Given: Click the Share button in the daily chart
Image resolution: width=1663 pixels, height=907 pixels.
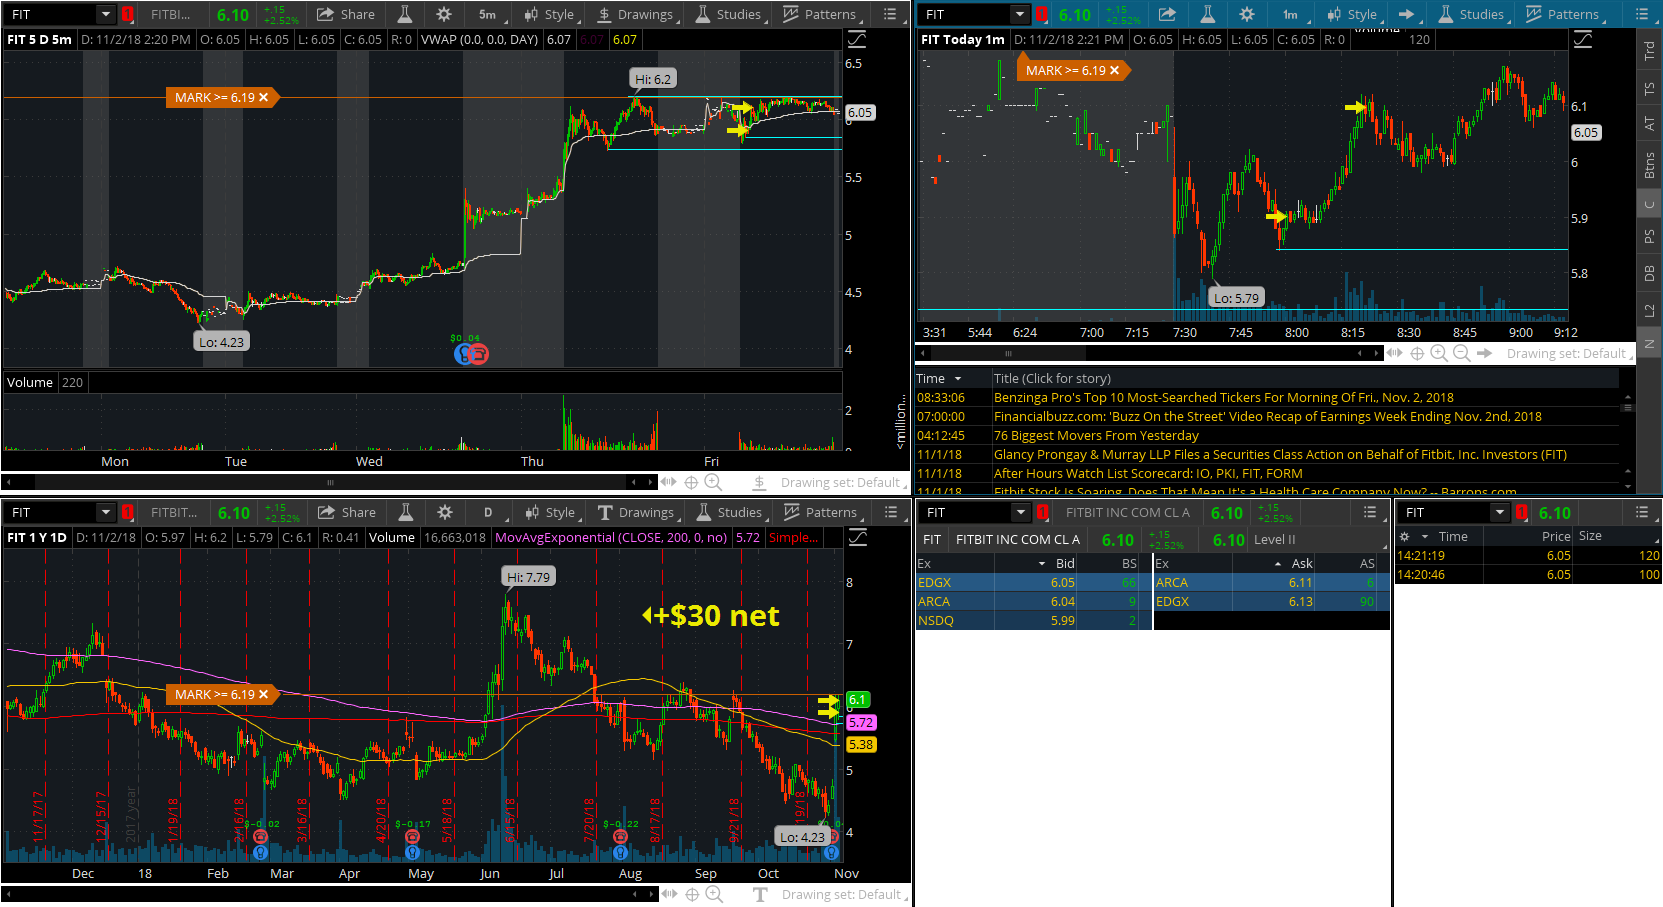Looking at the screenshot, I should coord(347,512).
